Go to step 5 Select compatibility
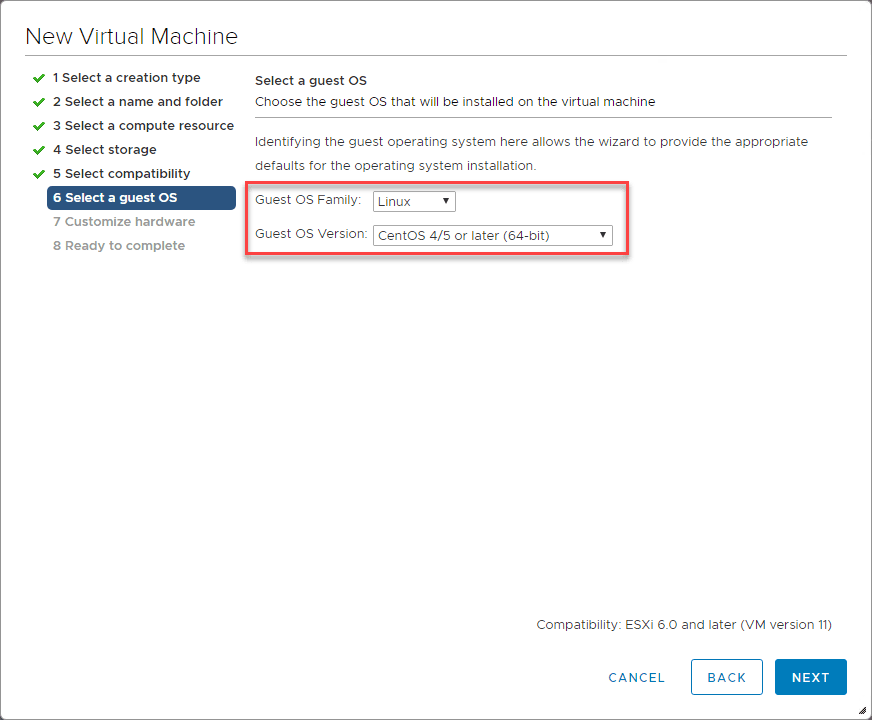Screen dimensions: 872x720 (121, 174)
